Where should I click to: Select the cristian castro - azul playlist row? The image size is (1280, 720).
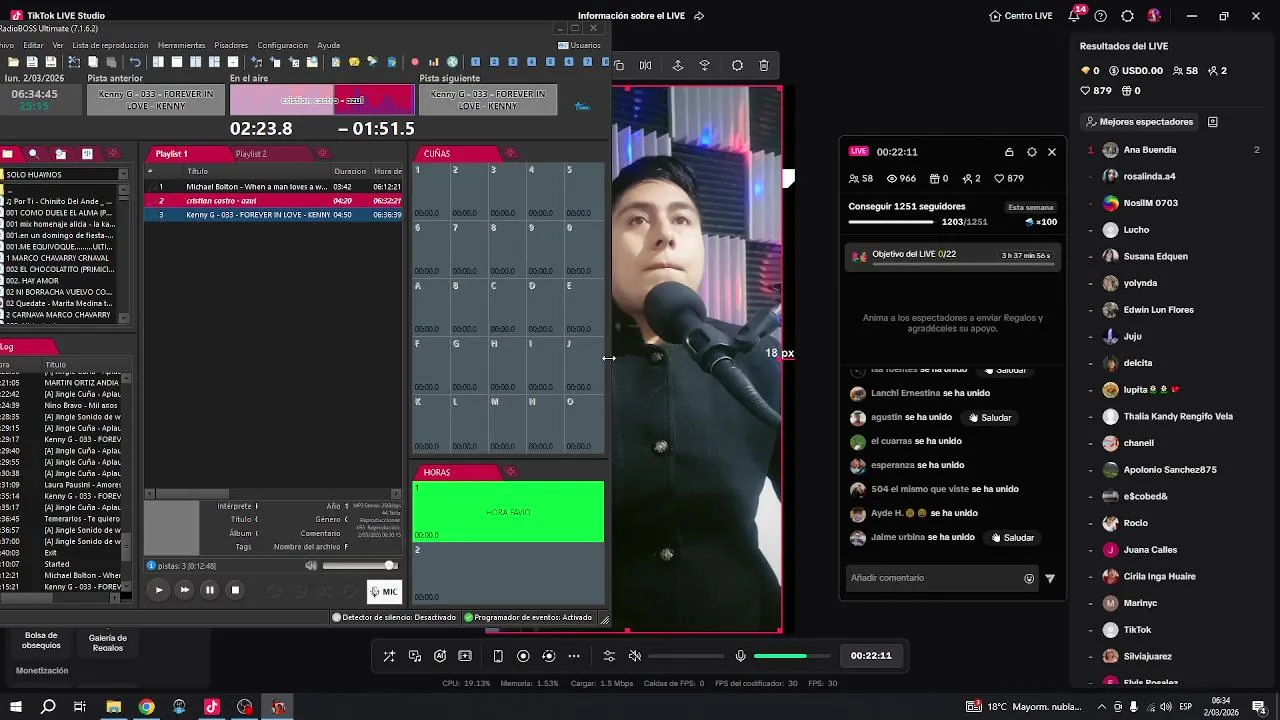(x=274, y=201)
